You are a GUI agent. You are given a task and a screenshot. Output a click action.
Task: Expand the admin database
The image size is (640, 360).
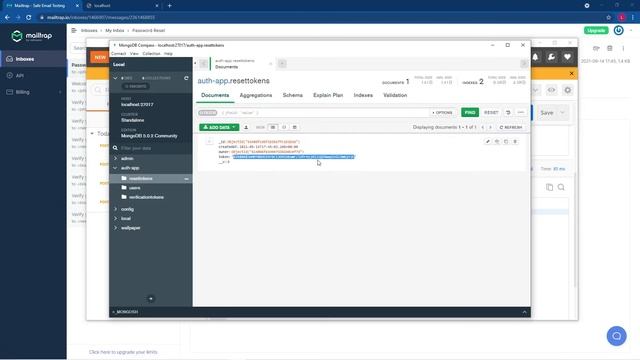pyautogui.click(x=116, y=158)
